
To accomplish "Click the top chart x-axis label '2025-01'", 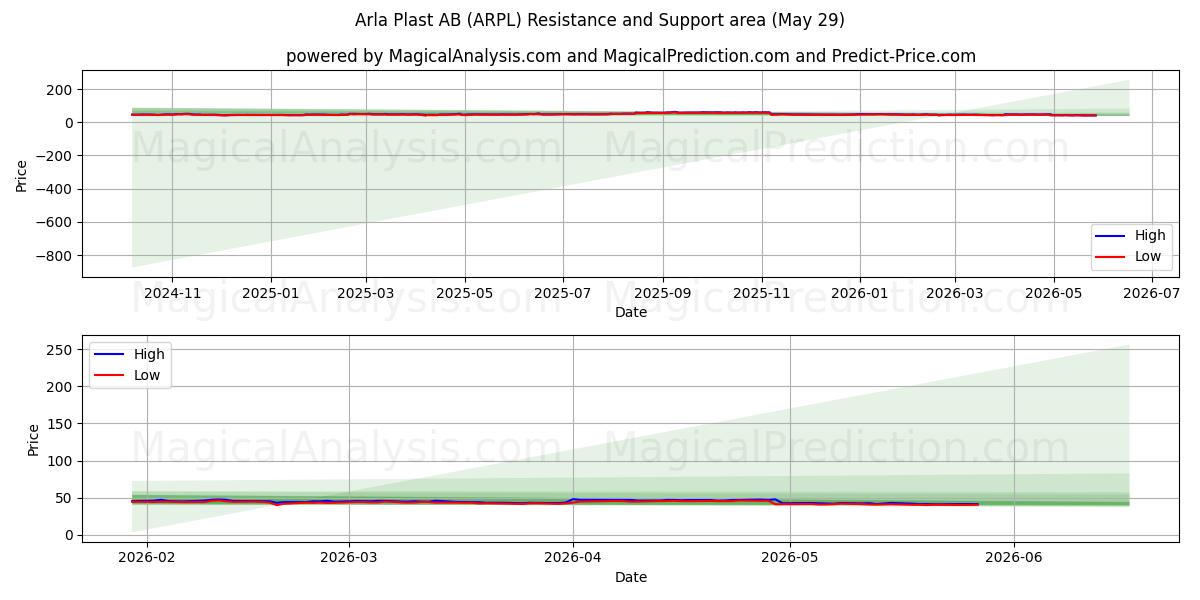I will tap(271, 294).
